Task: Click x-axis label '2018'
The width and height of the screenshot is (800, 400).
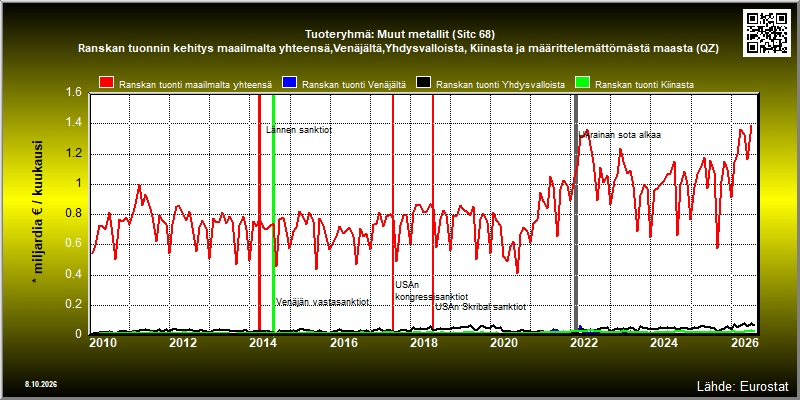Action: pyautogui.click(x=423, y=342)
